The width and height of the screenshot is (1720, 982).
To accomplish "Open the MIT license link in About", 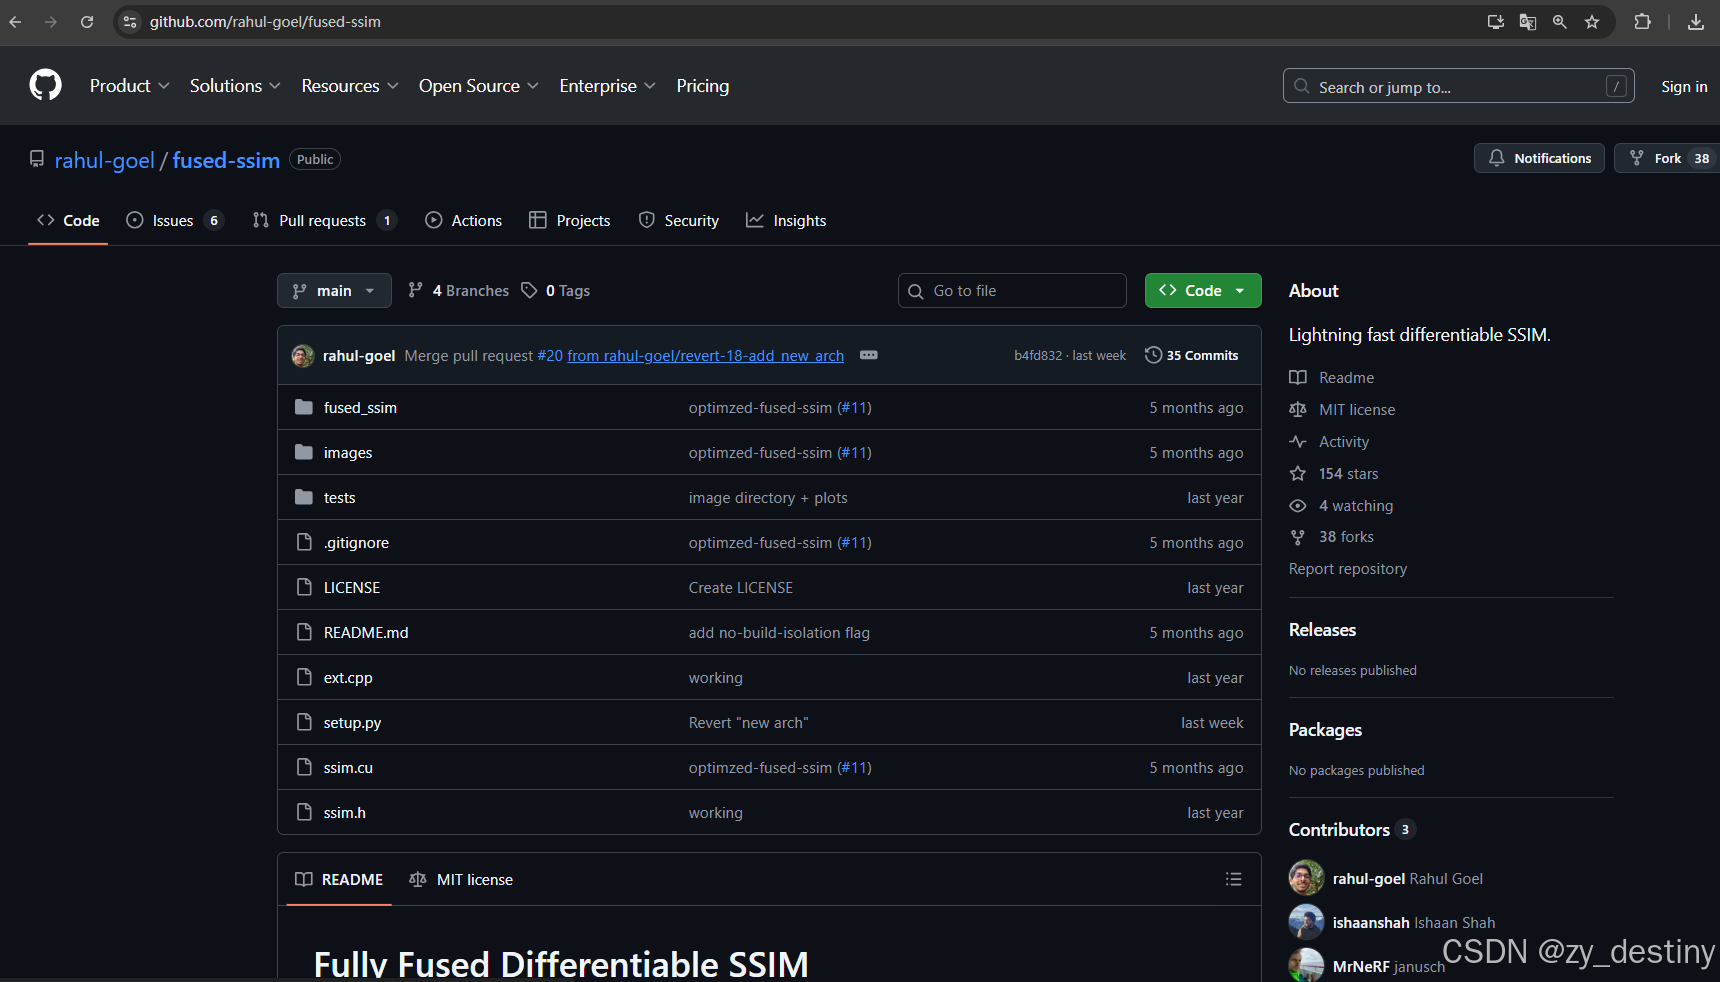I will point(1356,409).
